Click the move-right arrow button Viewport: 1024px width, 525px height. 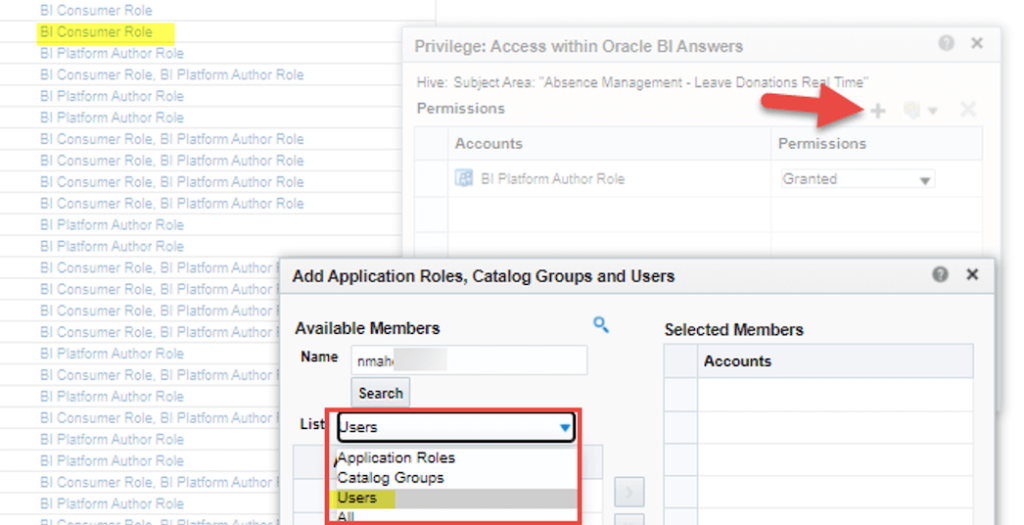[x=629, y=492]
